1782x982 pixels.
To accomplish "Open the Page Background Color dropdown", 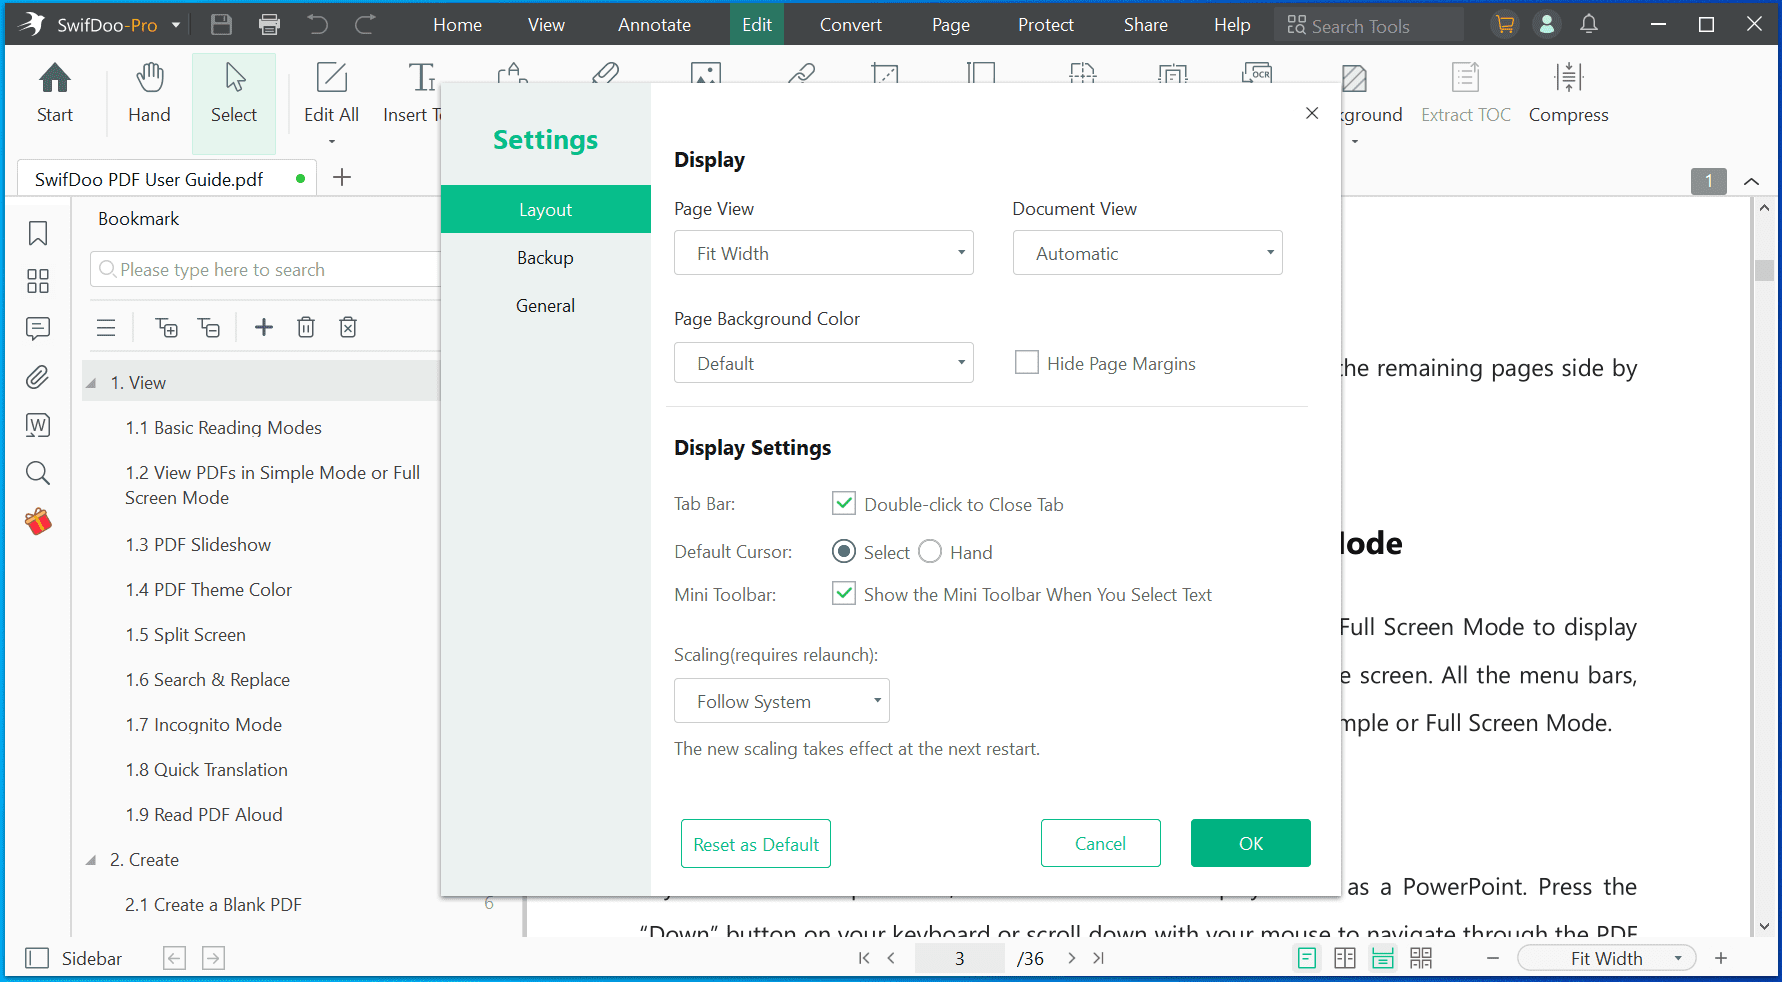I will [x=824, y=363].
